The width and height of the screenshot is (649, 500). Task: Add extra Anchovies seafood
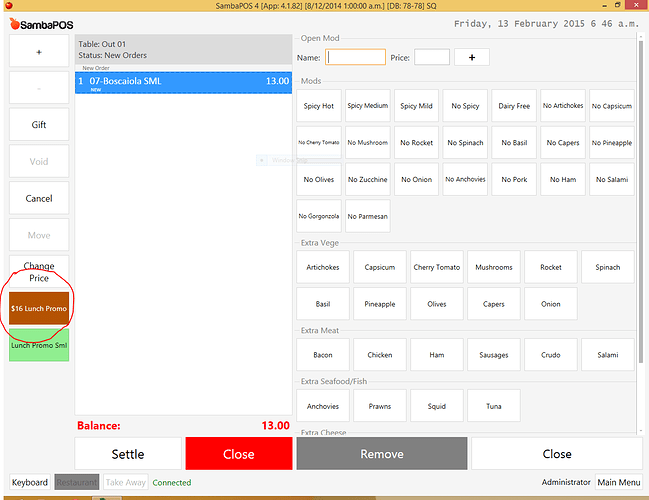323,406
